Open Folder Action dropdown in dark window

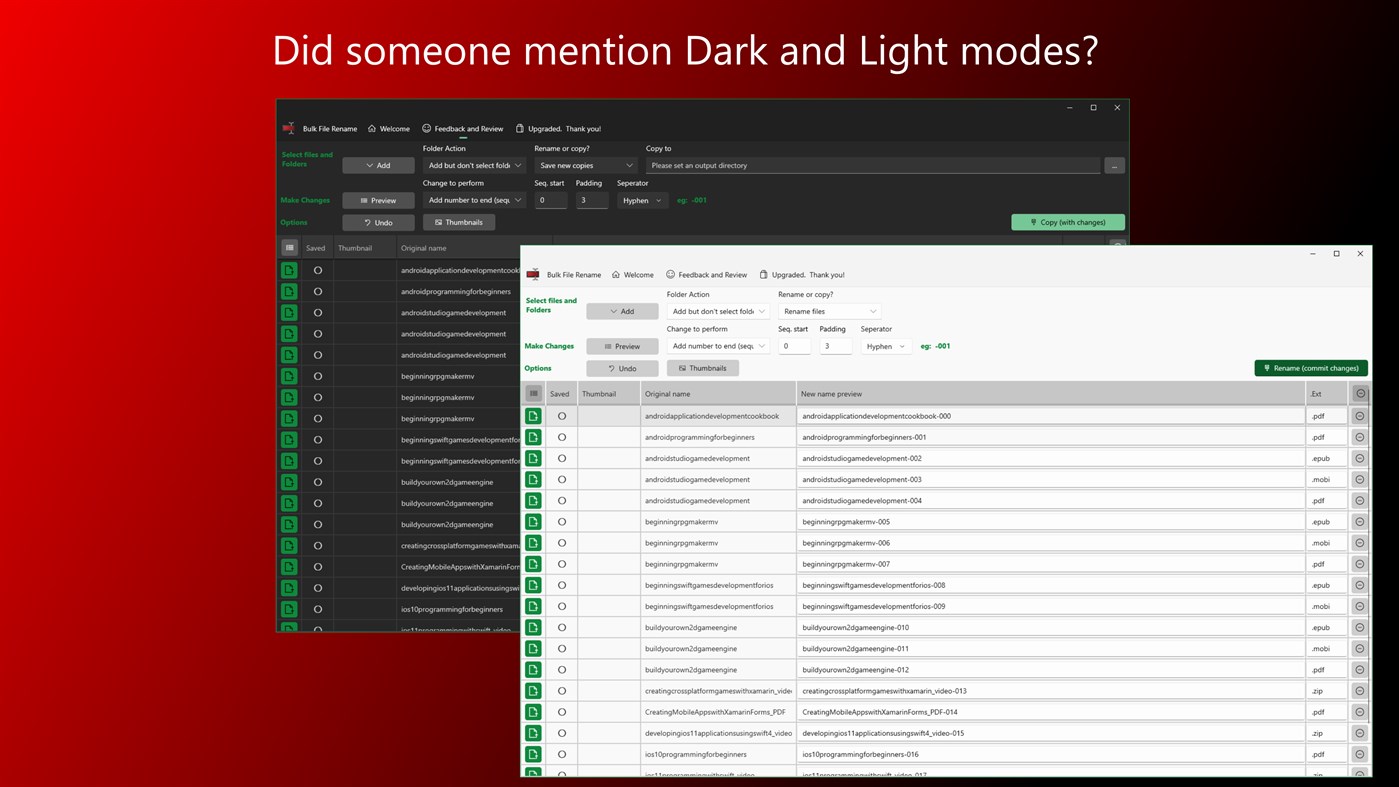pos(475,165)
